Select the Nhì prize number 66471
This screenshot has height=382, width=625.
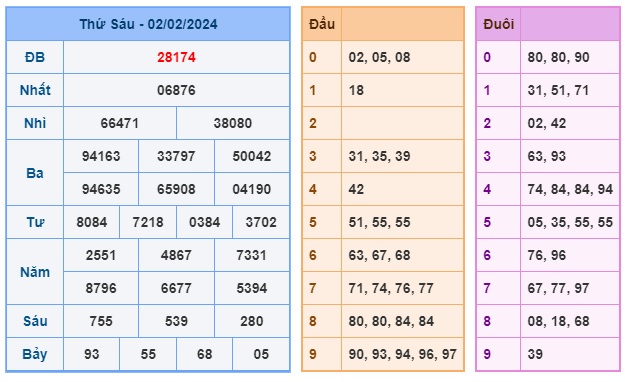pyautogui.click(x=120, y=123)
